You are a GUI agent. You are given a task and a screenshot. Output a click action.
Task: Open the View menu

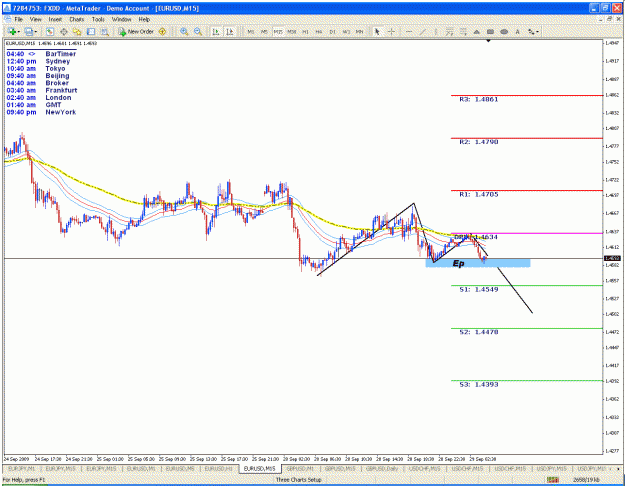click(x=35, y=19)
